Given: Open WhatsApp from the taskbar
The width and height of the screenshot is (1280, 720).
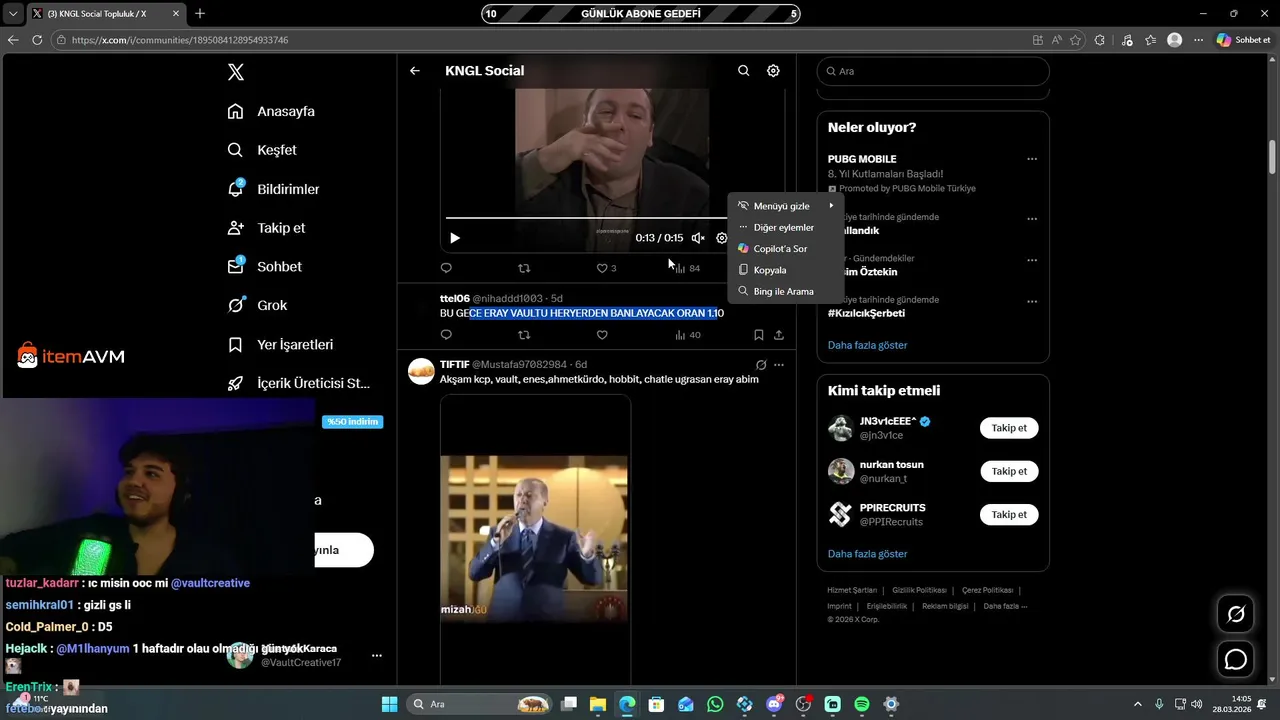Looking at the screenshot, I should [715, 704].
